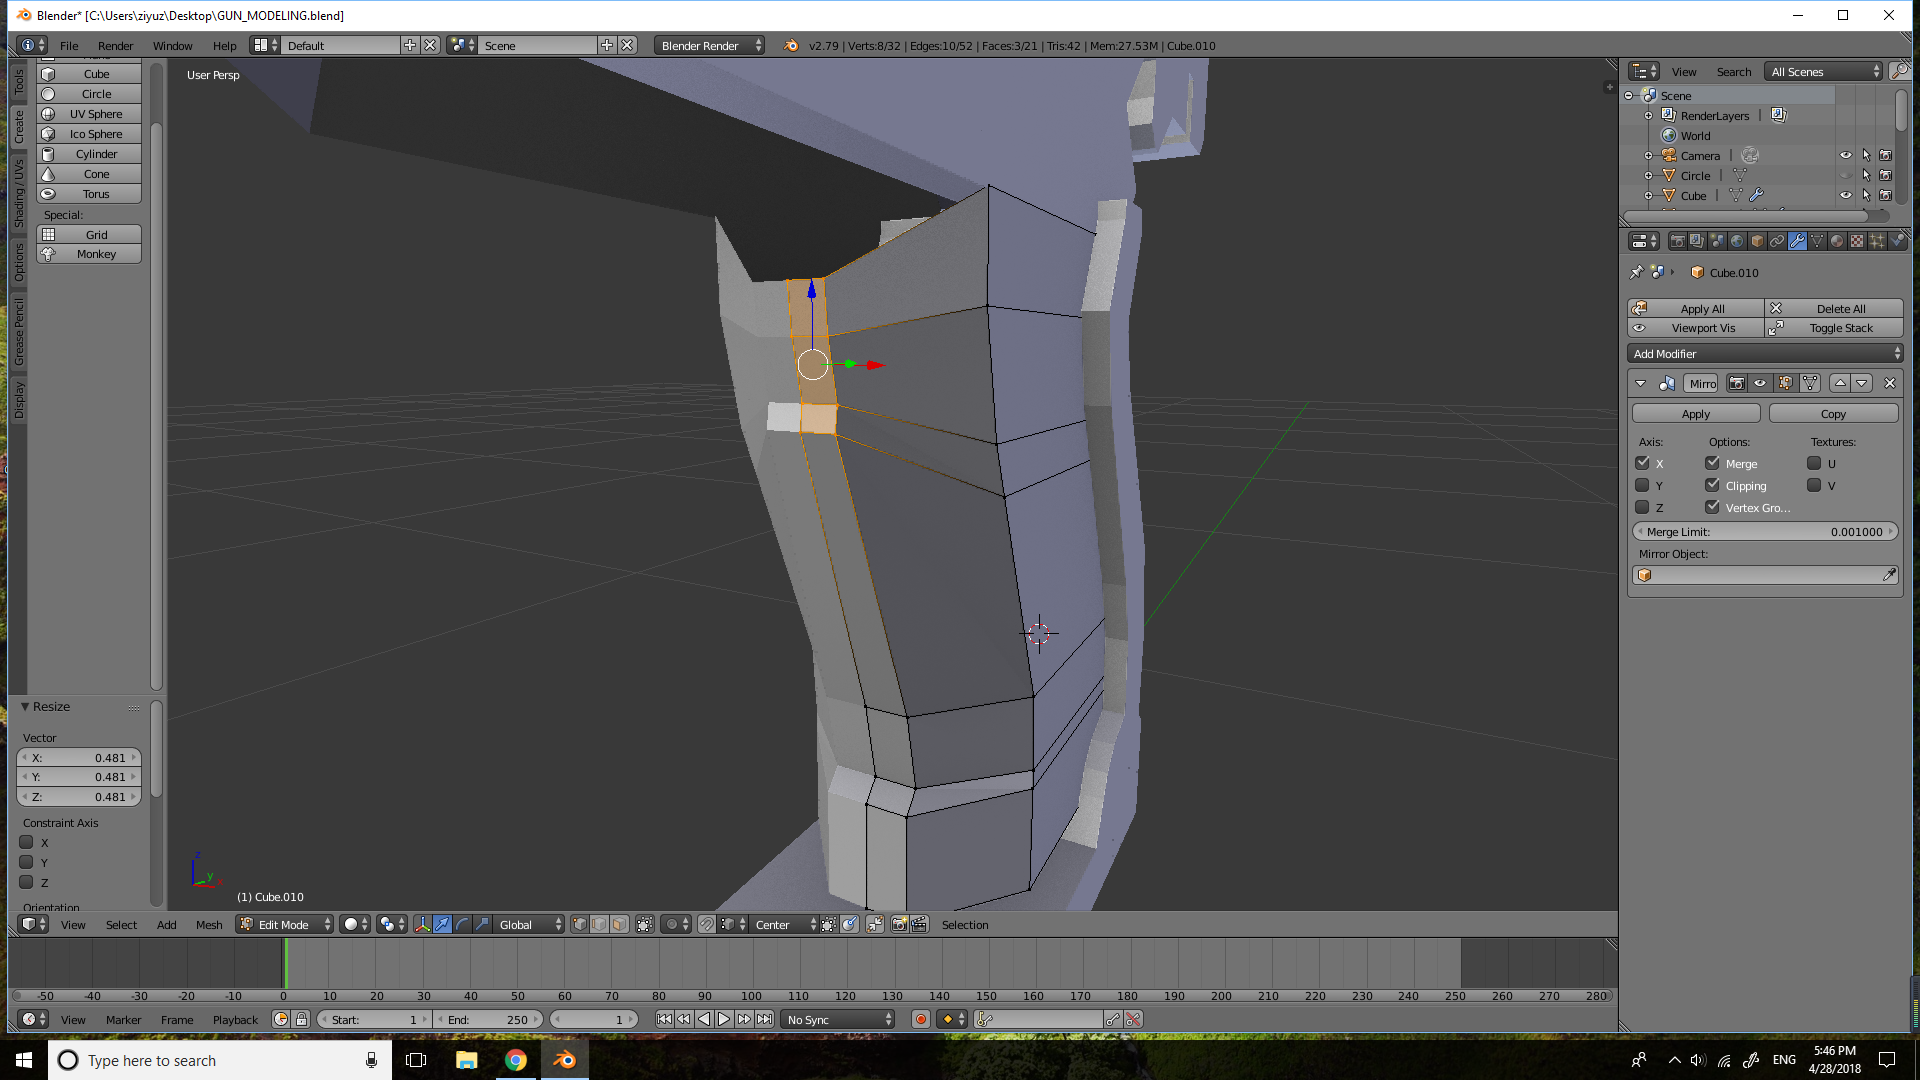Open the Object Constraints chain tab
The height and width of the screenshot is (1080, 1920).
1776,241
